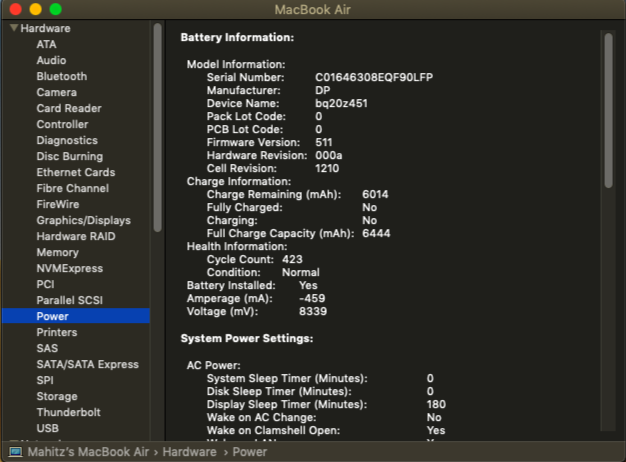Click the System Power Settings heading
This screenshot has width=626, height=462.
pyautogui.click(x=247, y=338)
